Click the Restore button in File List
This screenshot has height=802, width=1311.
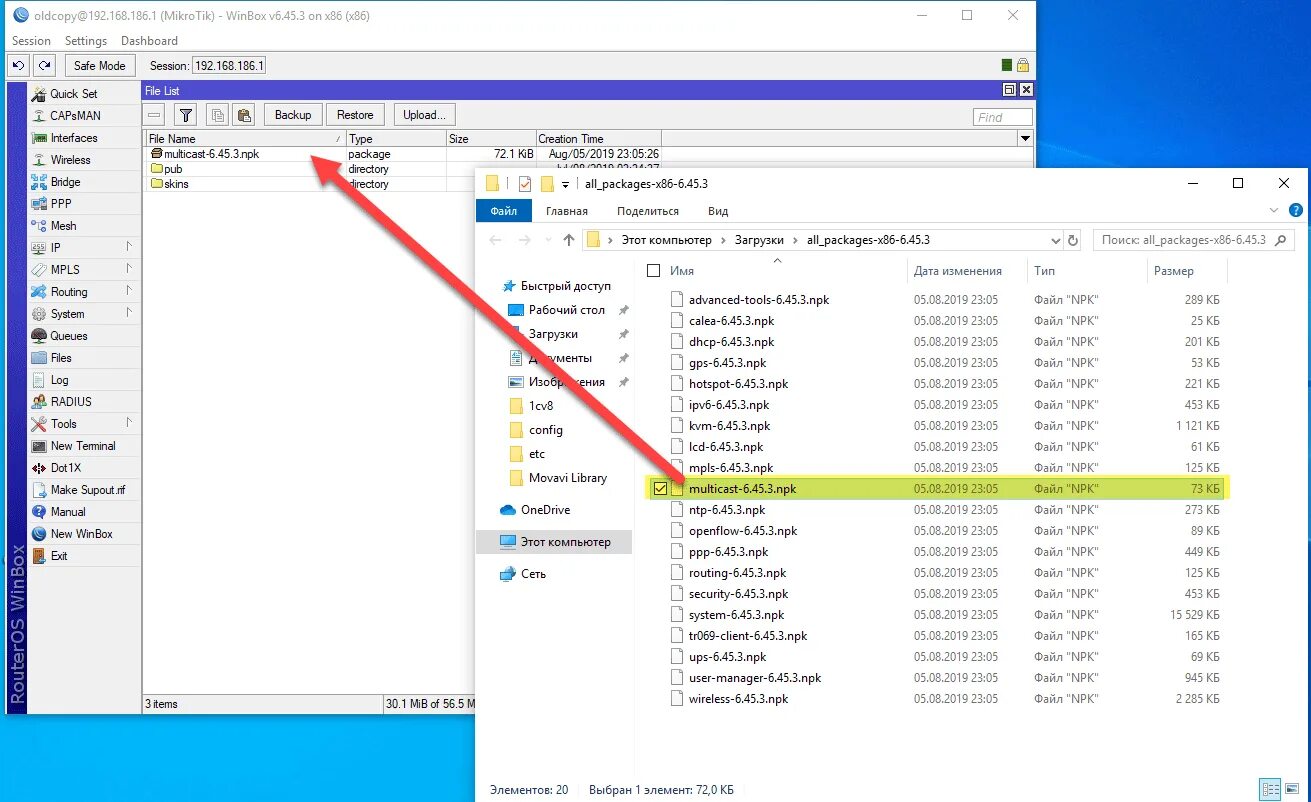(x=355, y=115)
